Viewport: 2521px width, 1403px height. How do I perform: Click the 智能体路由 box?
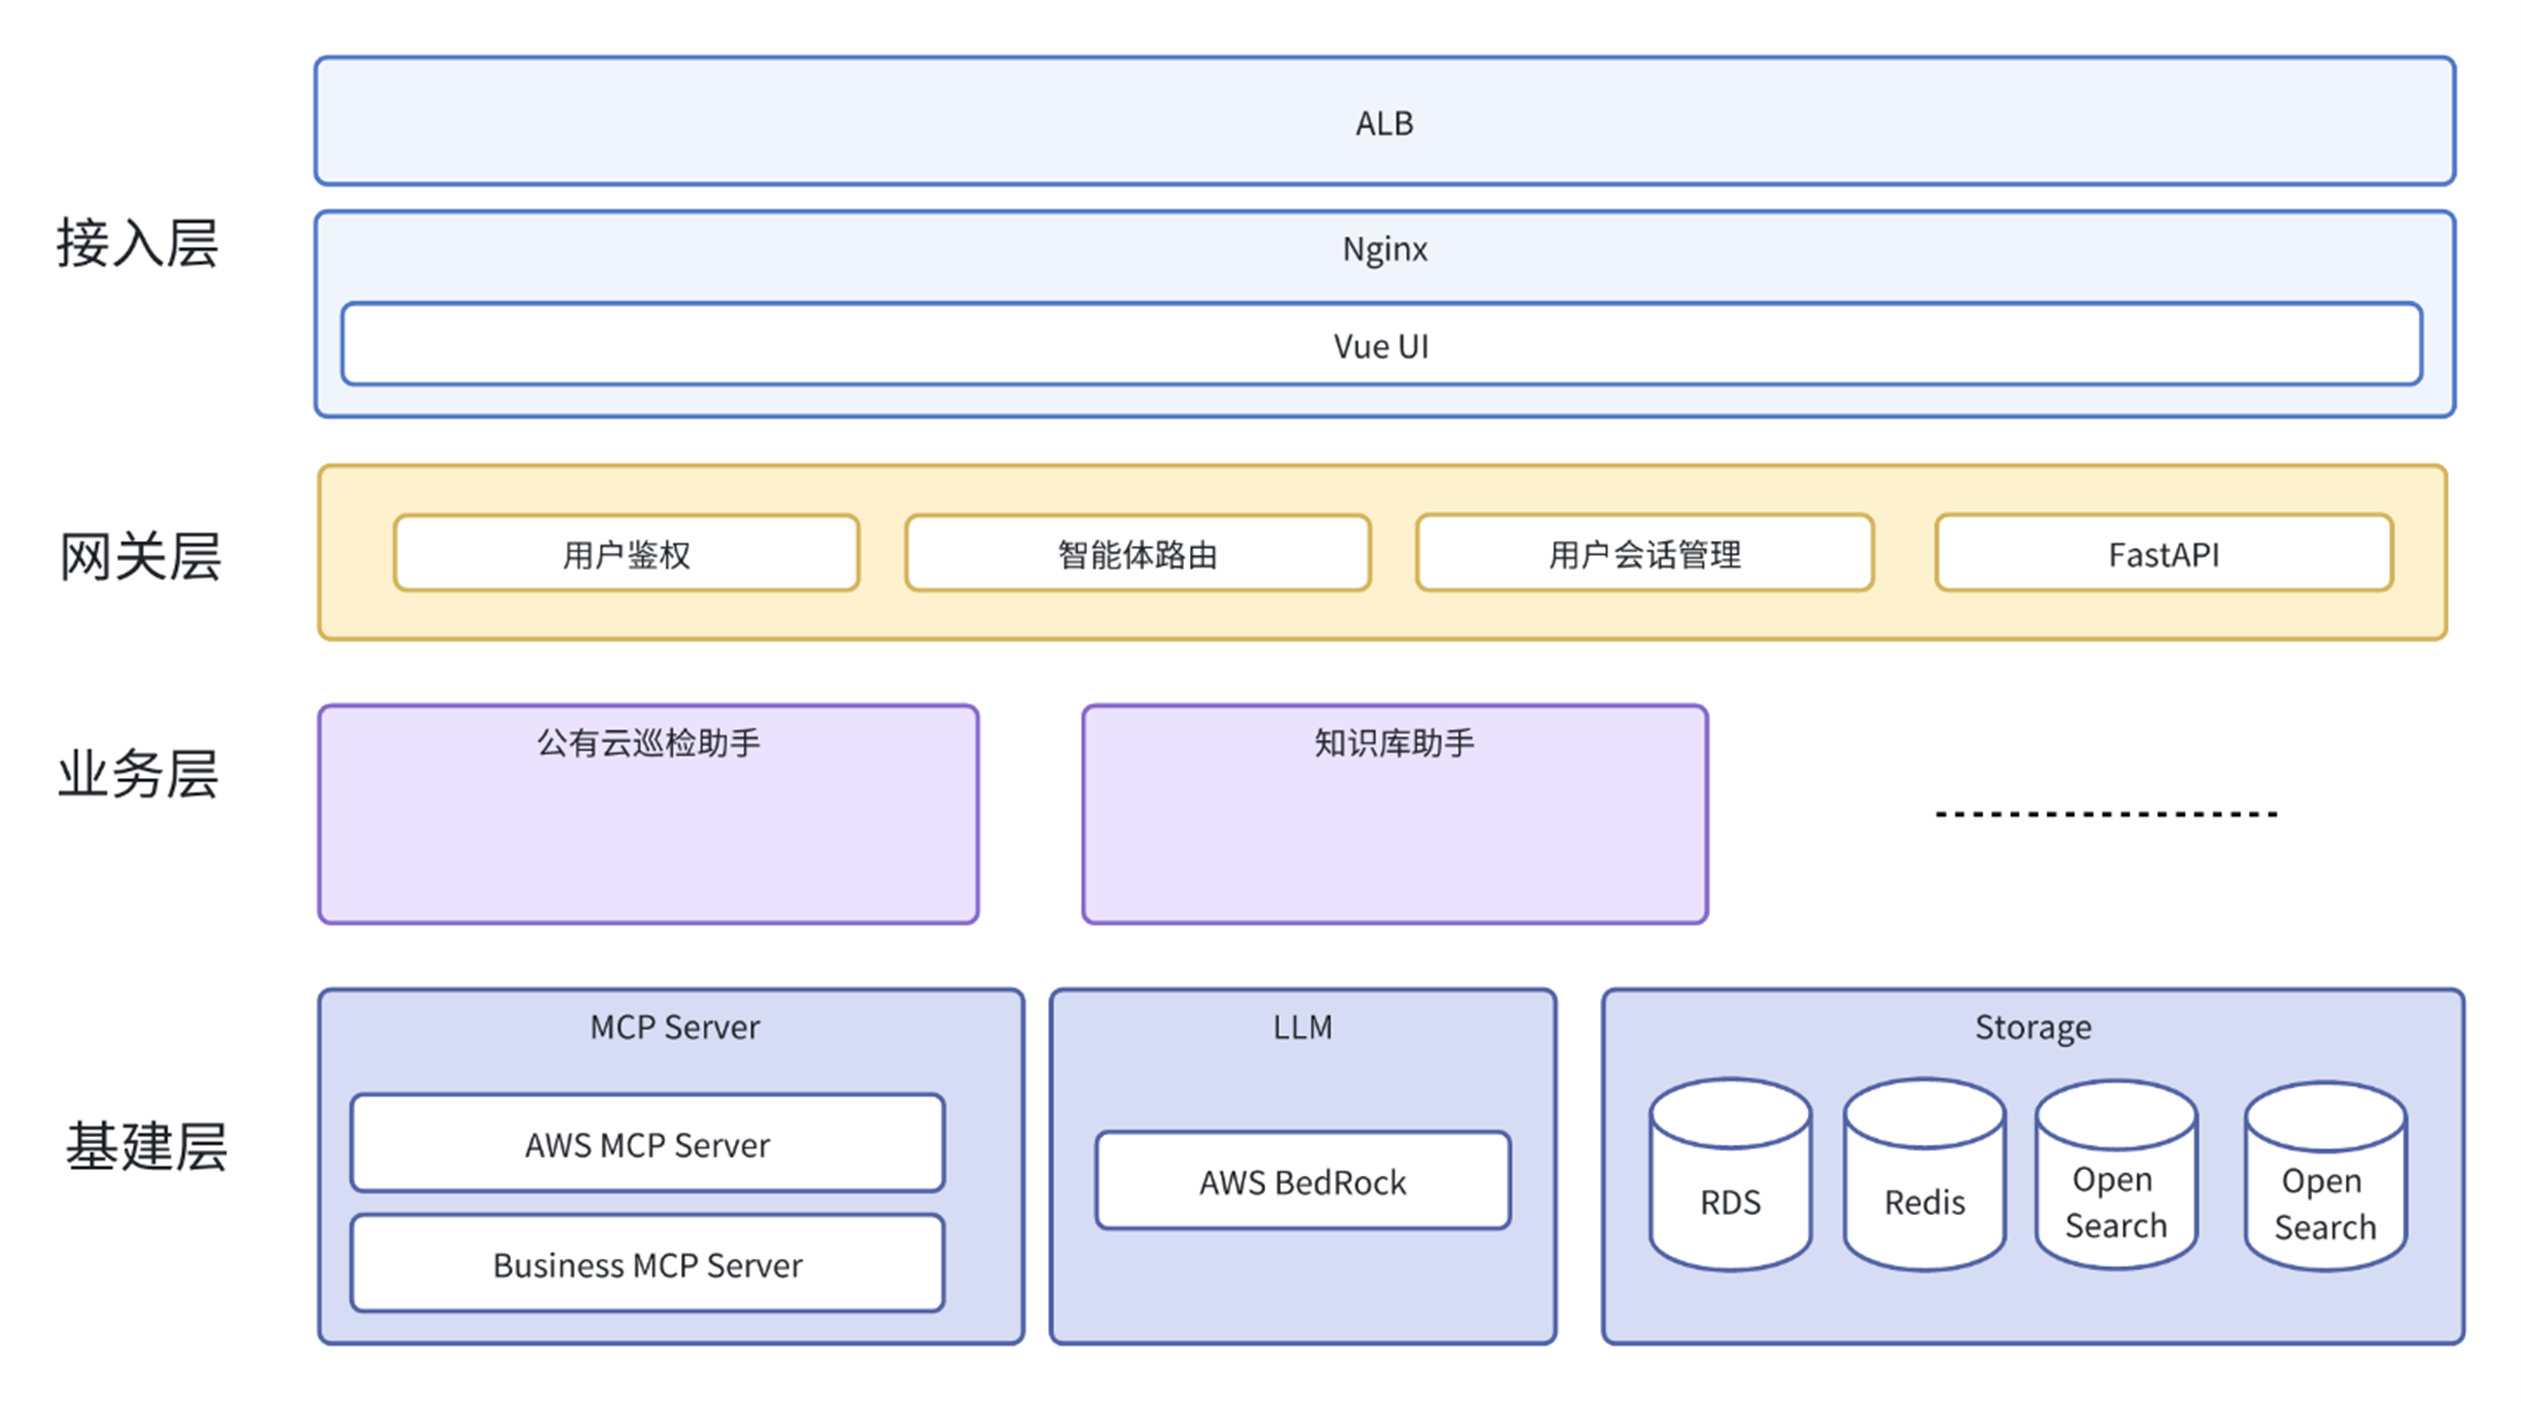(1137, 553)
